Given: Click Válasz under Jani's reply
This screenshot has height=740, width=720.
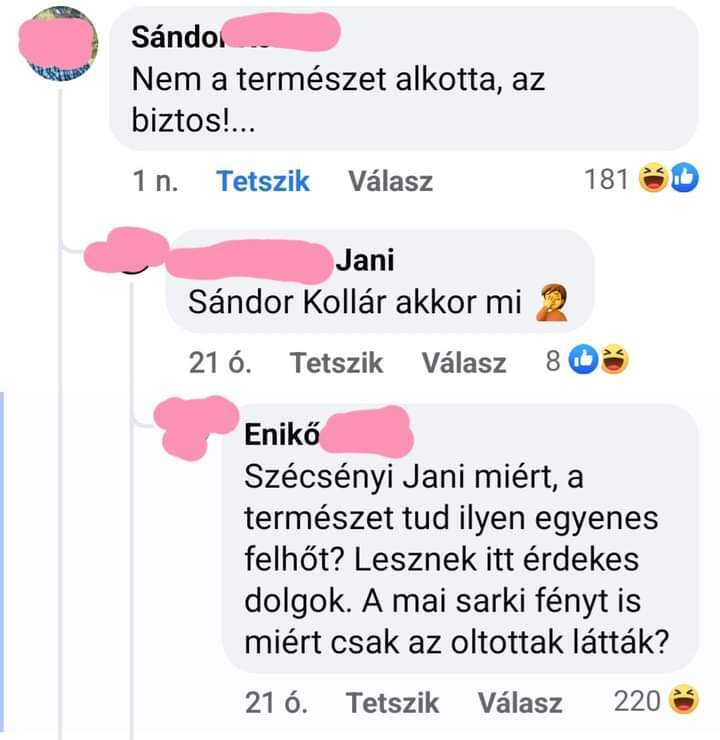Looking at the screenshot, I should 464,362.
